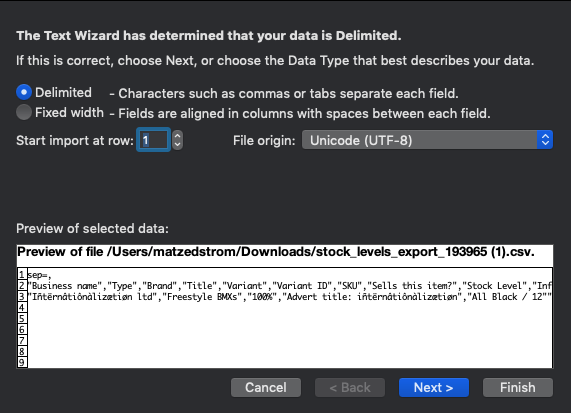Select the Fixed width radio button

click(24, 112)
